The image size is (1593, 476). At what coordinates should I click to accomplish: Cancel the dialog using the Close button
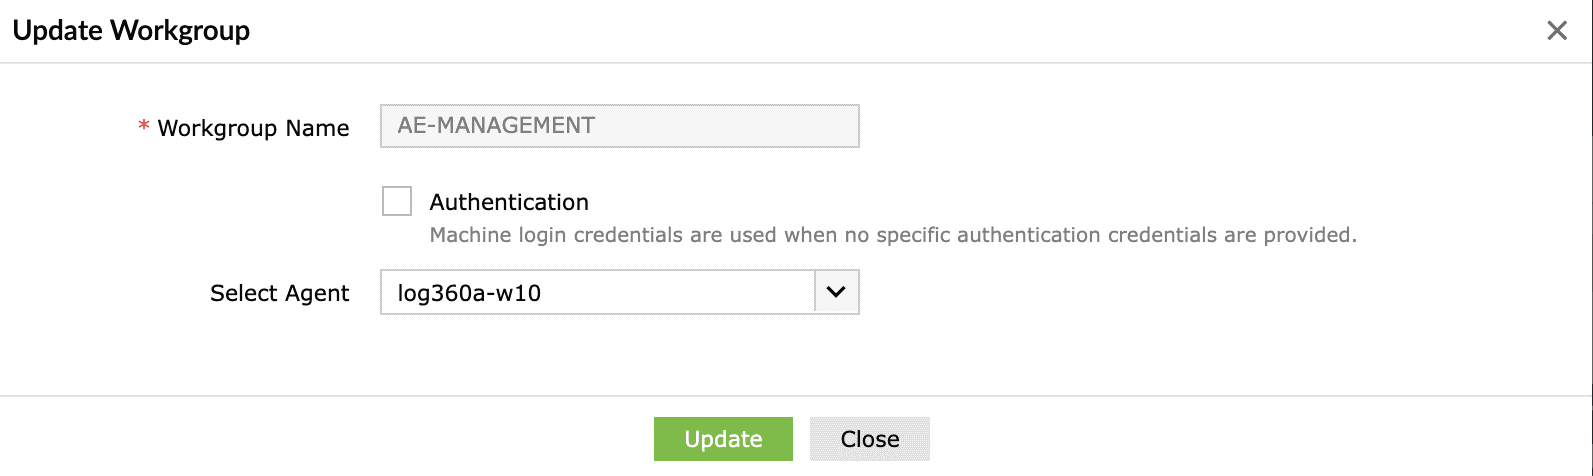[869, 439]
